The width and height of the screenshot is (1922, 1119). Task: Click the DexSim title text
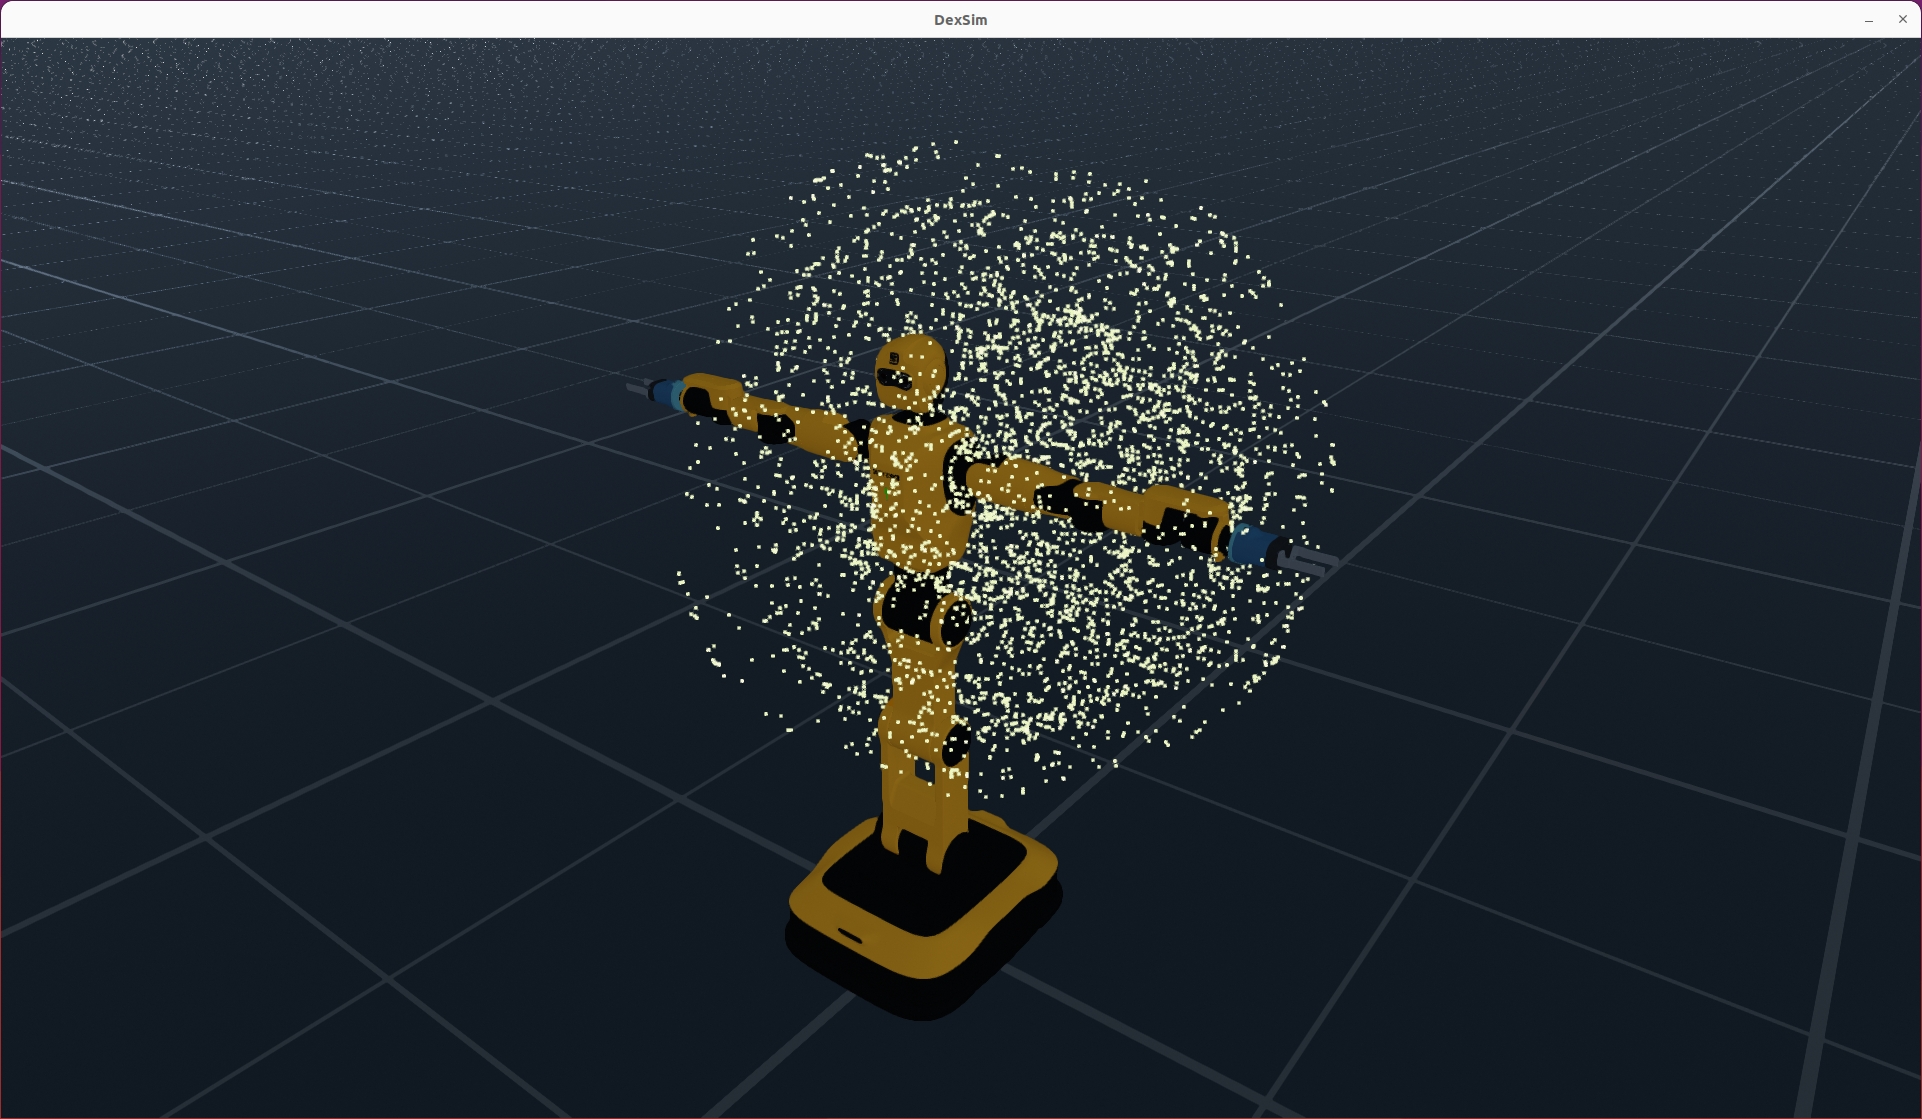tap(960, 20)
